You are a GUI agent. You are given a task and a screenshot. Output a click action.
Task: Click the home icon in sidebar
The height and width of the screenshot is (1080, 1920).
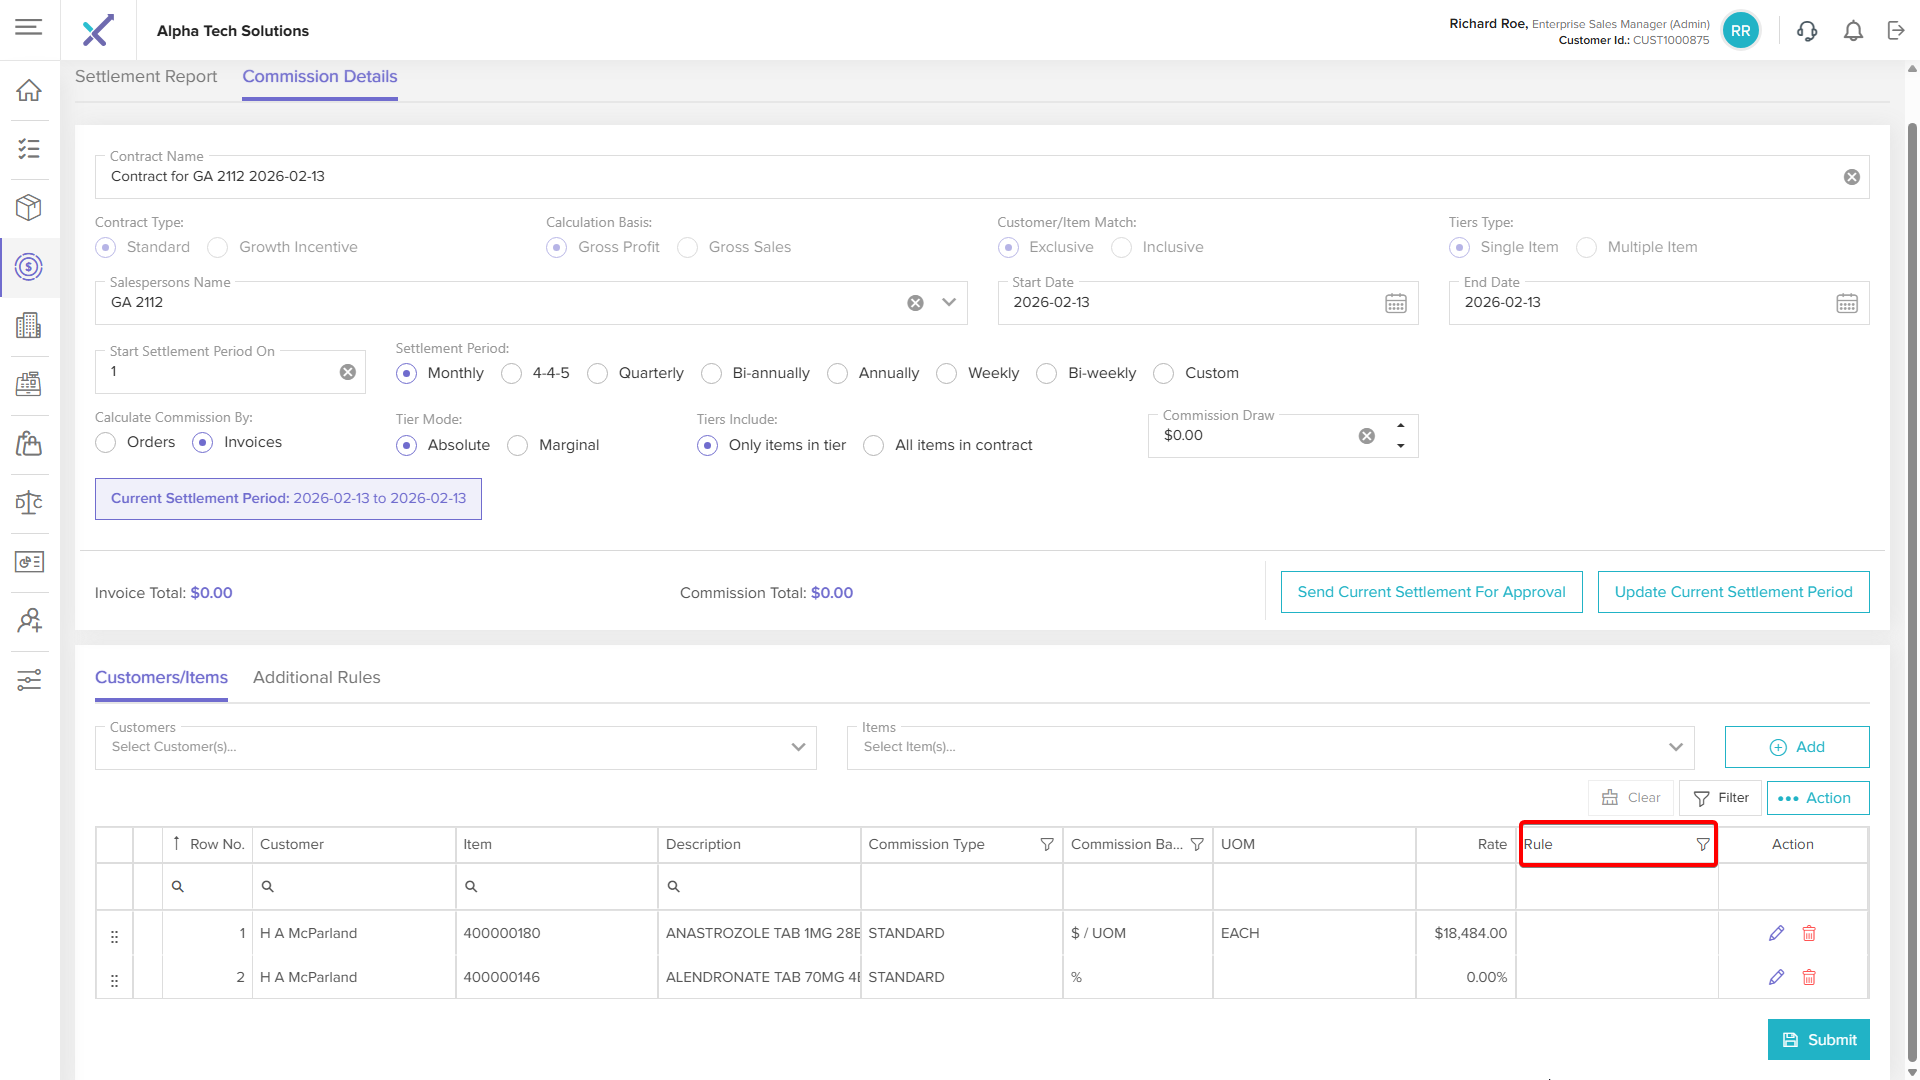(29, 90)
